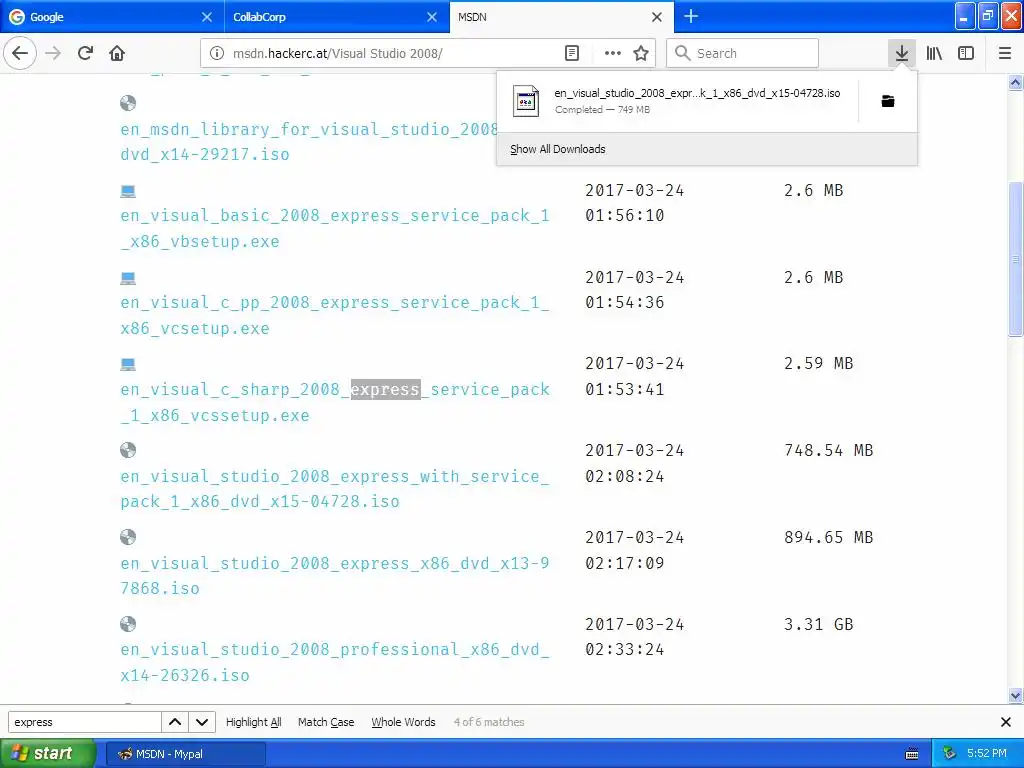
Task: Show site information icon in address bar
Action: click(x=217, y=53)
